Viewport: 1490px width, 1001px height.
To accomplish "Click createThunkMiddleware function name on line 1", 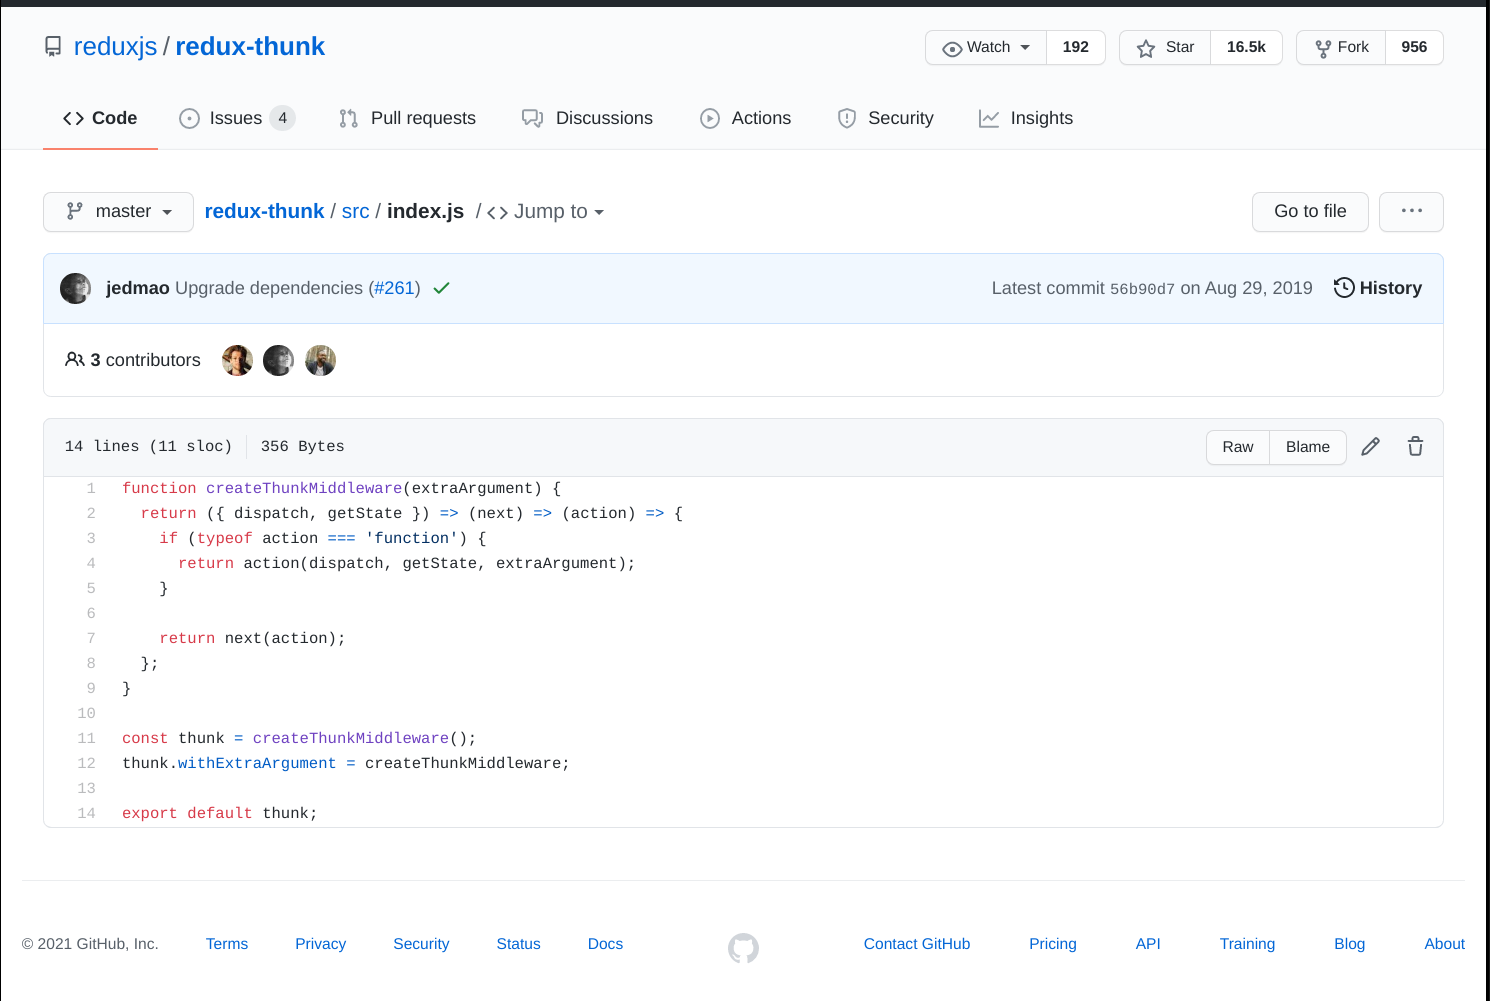I will coord(304,488).
